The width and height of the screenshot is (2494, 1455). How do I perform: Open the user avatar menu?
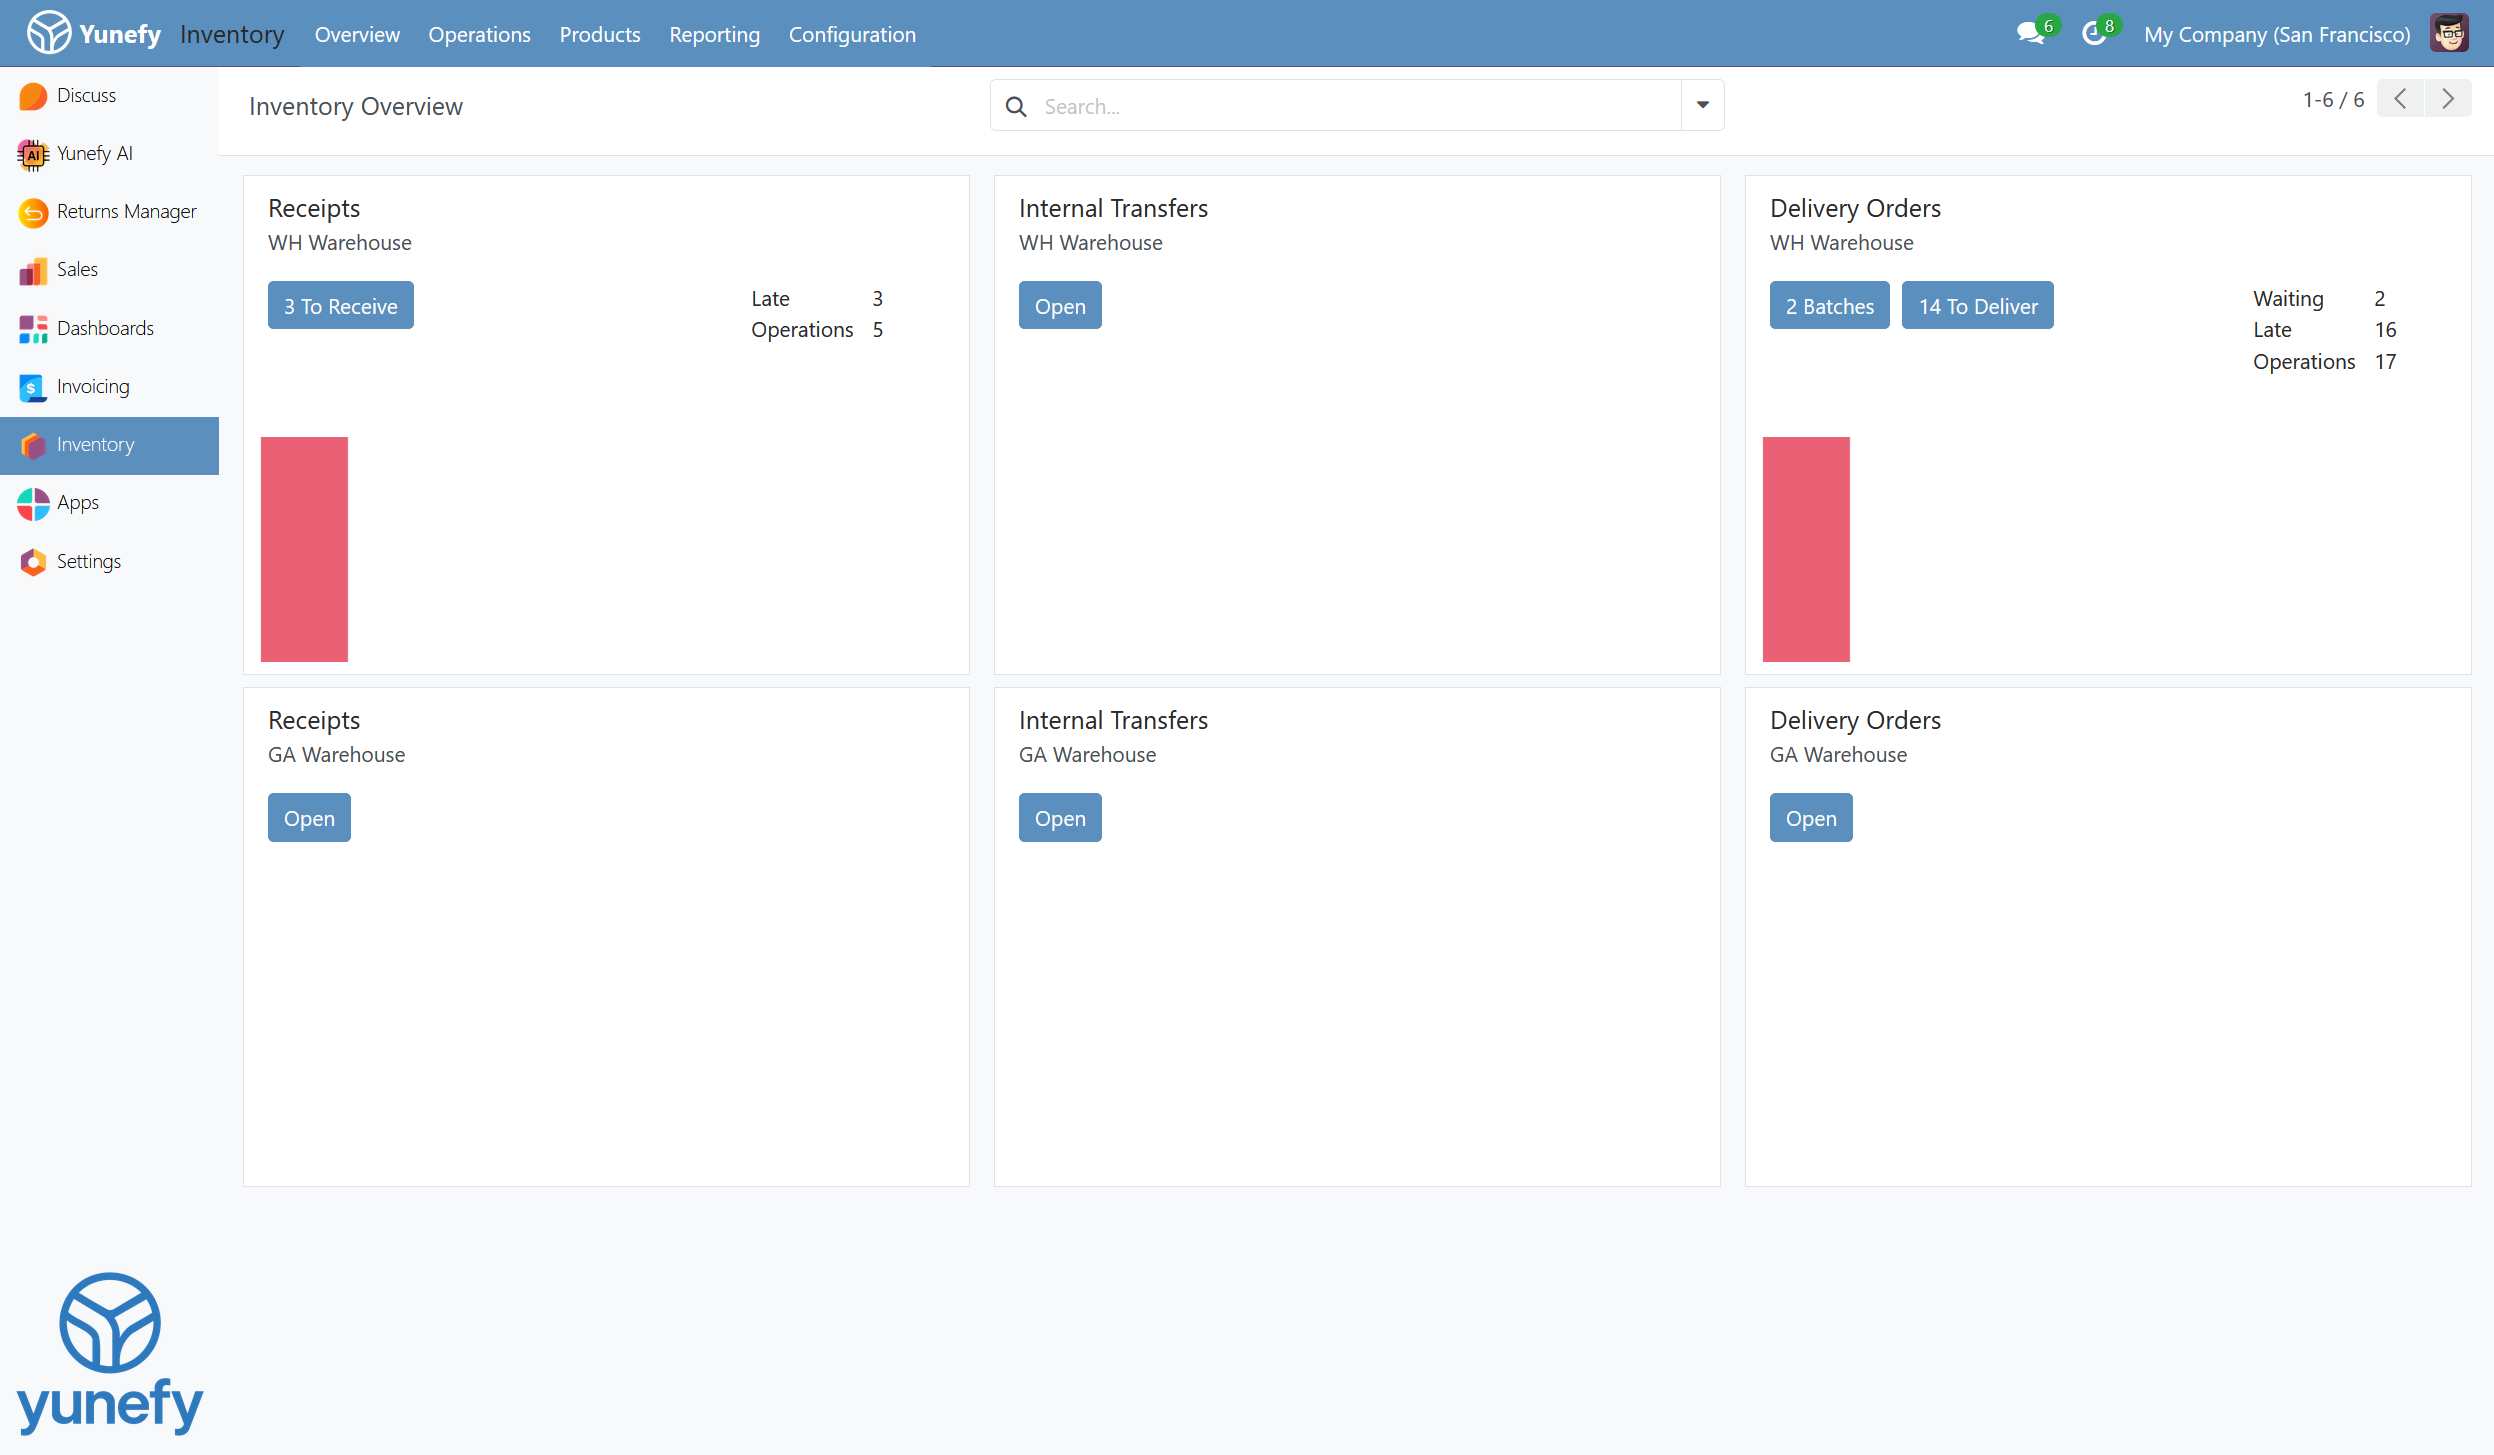pos(2450,31)
